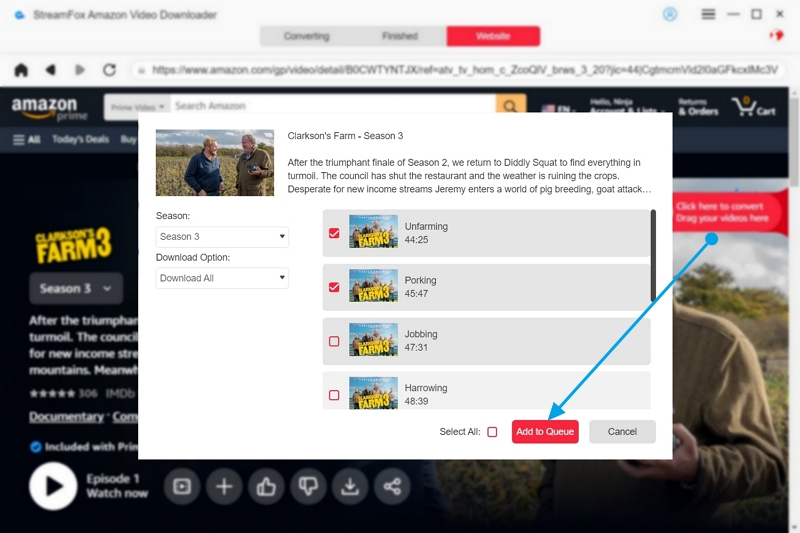This screenshot has height=533, width=800.
Task: Expand the Season 3 selector on Amazon page
Action: click(76, 288)
